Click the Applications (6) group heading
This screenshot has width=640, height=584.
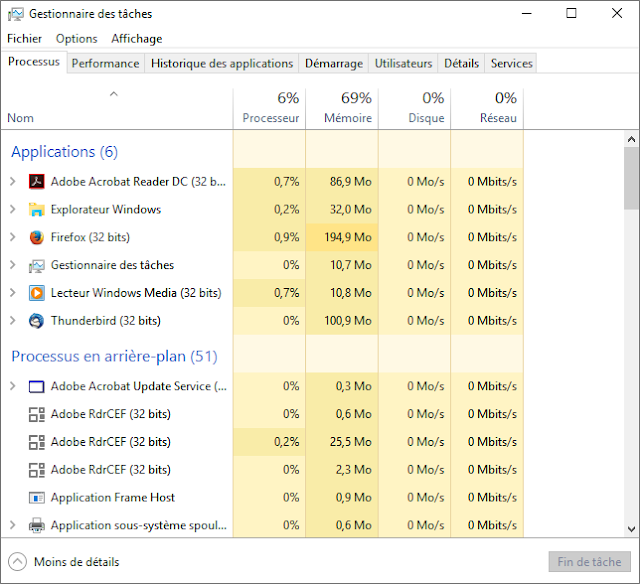[64, 152]
